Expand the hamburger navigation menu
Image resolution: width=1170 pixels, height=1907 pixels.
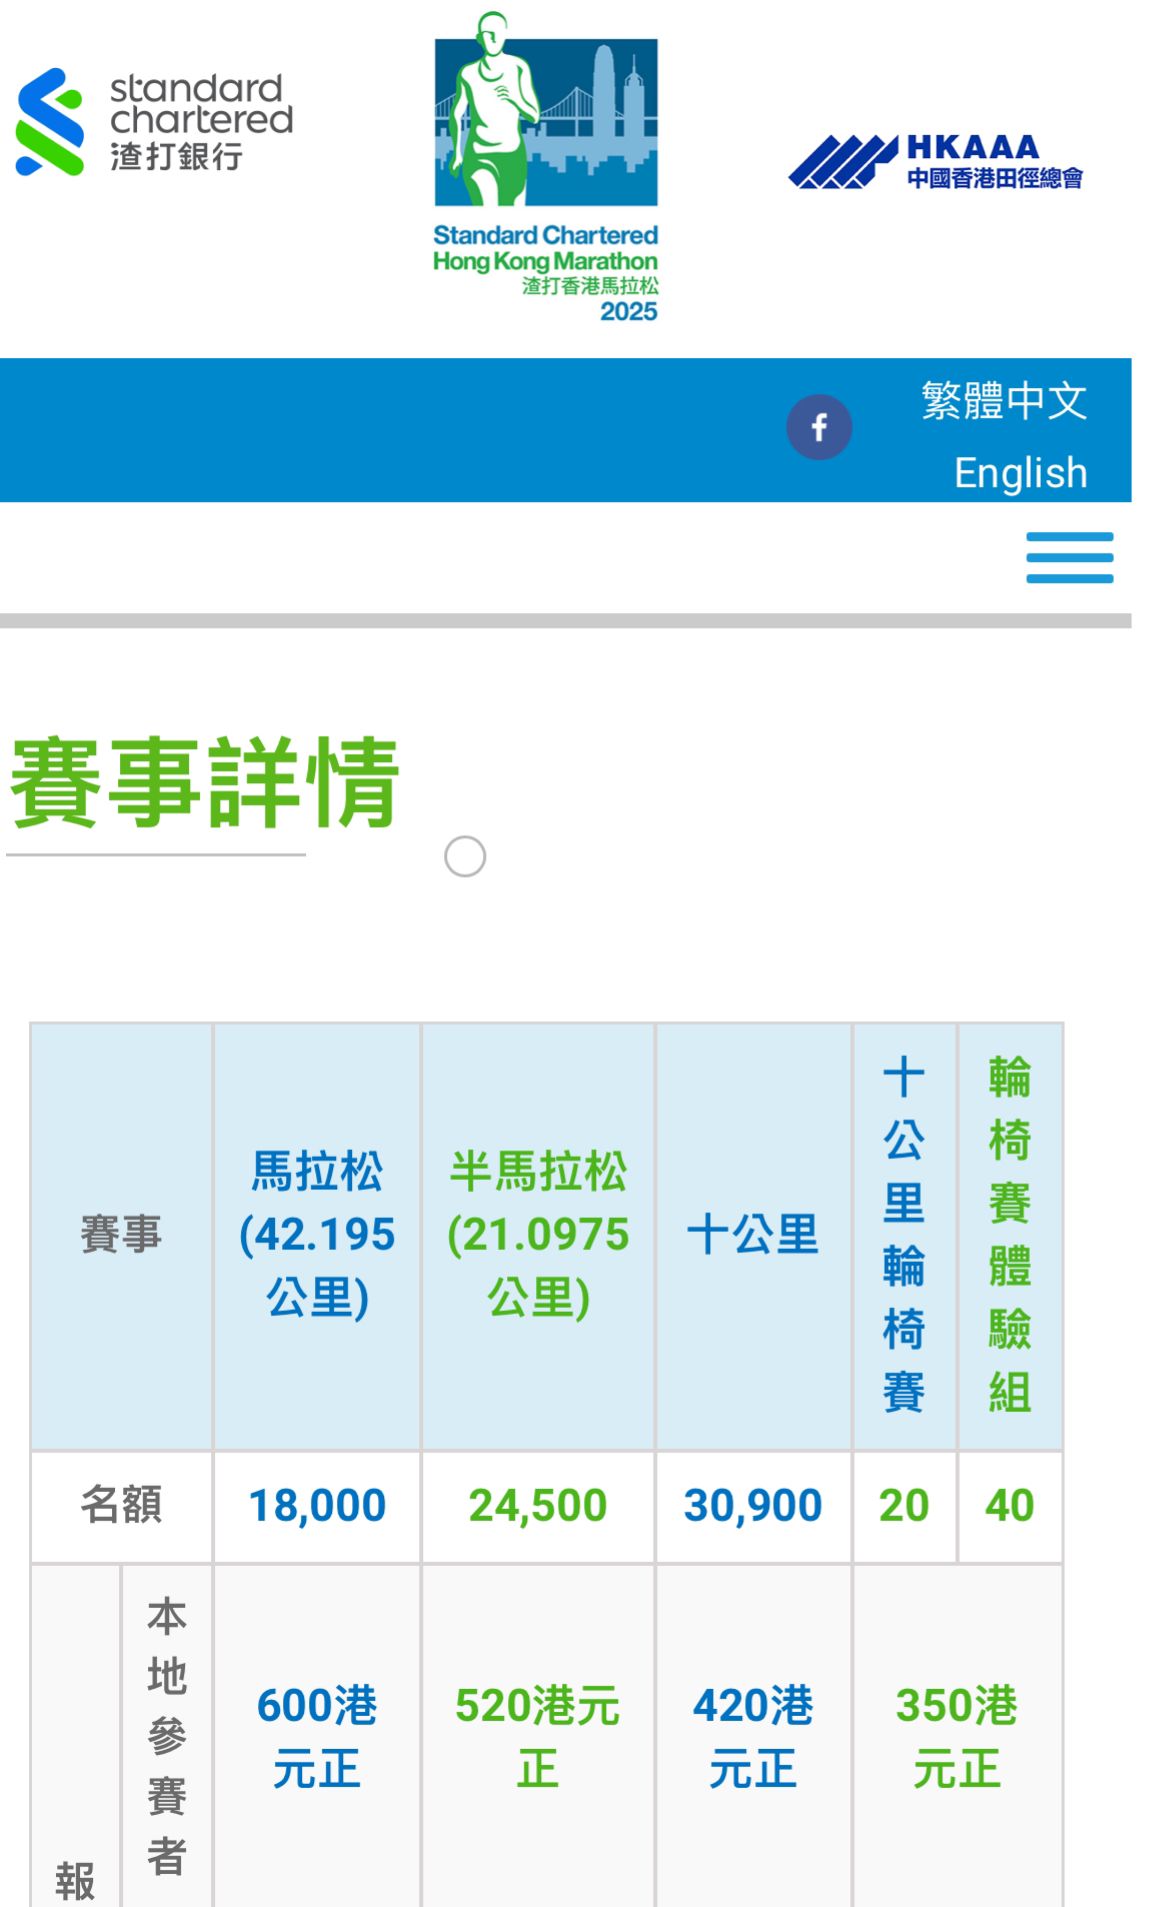pos(1069,558)
